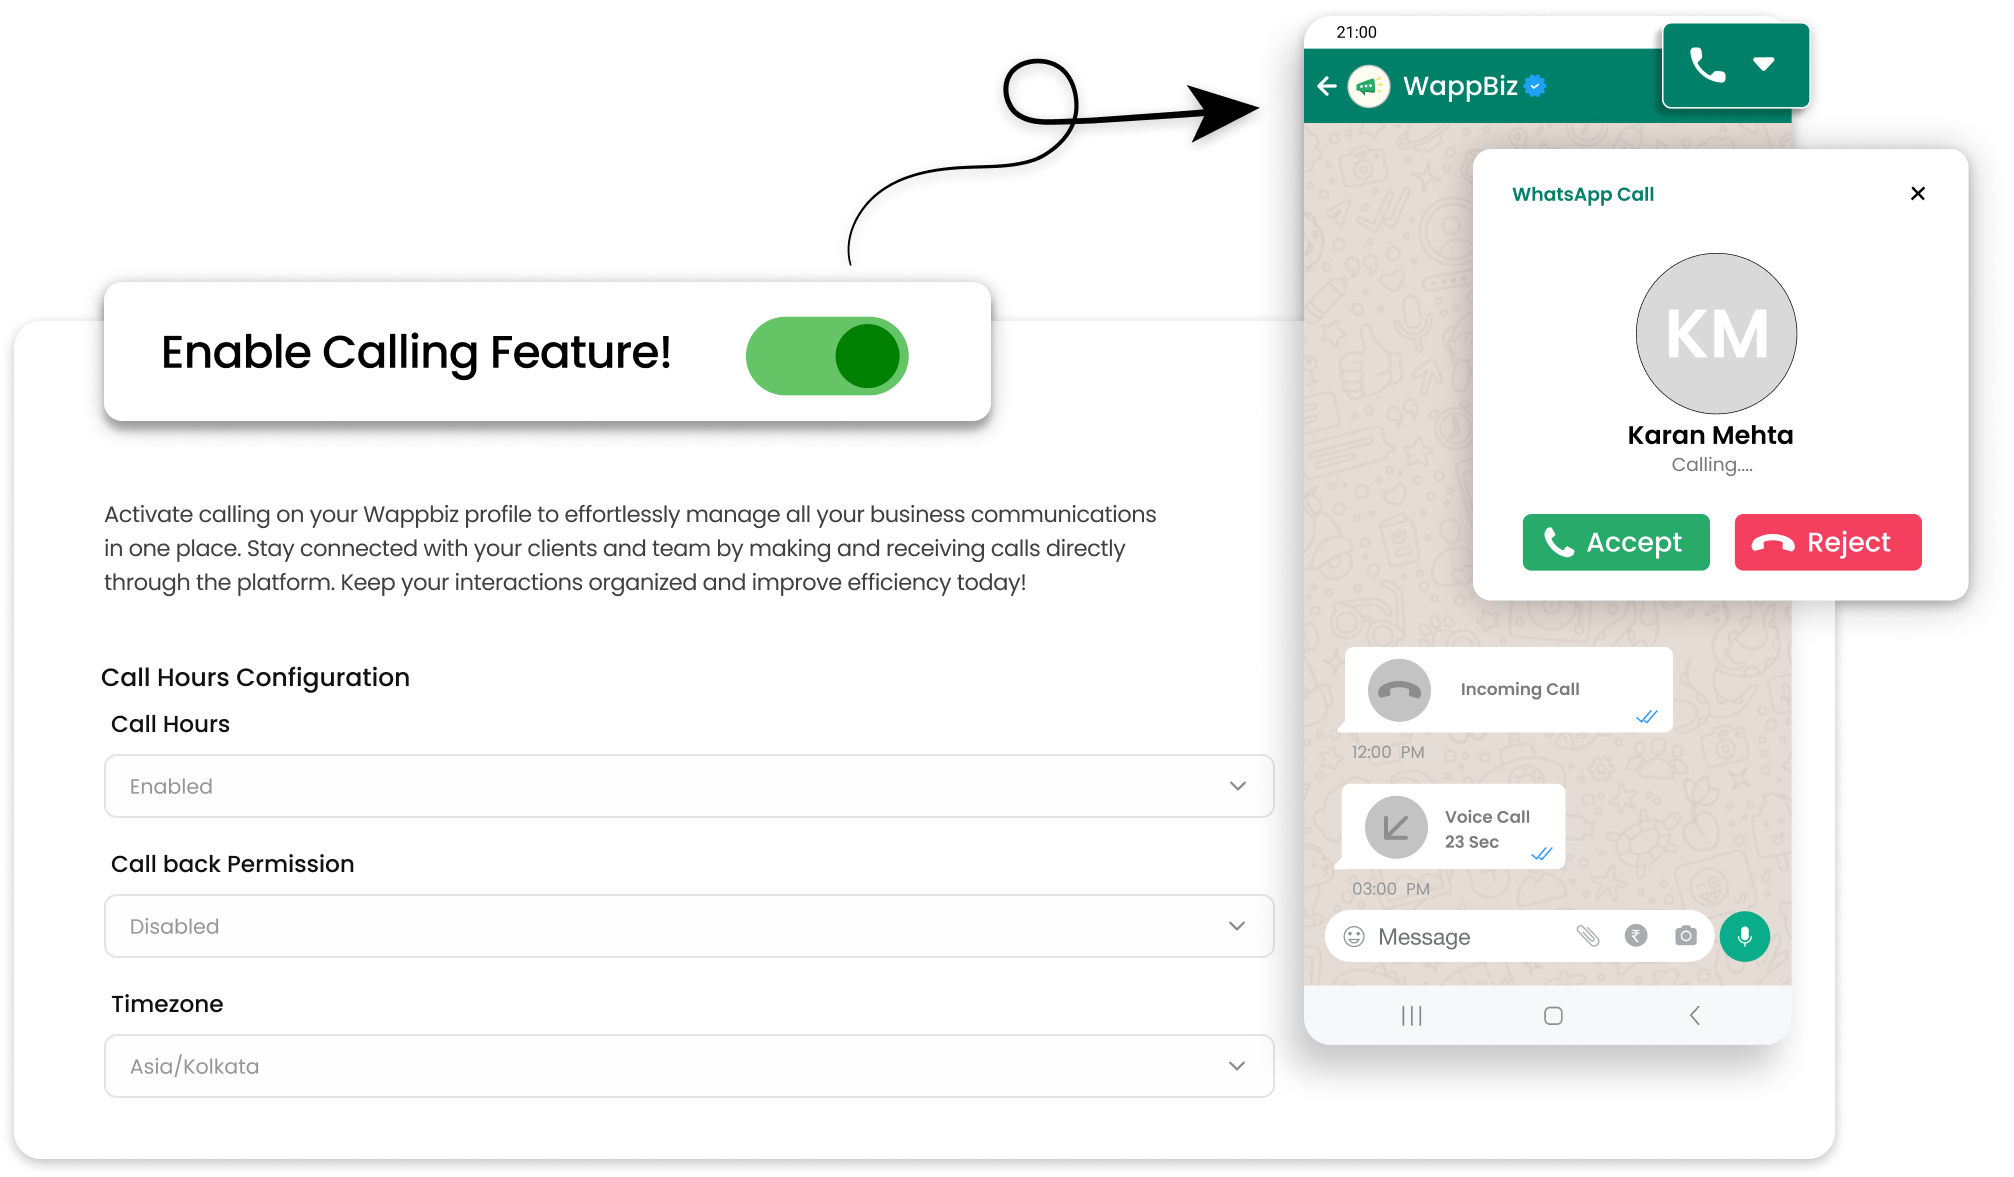Accept the WhatsApp call from Karan Mehta
The image size is (2014, 1177).
coord(1616,542)
